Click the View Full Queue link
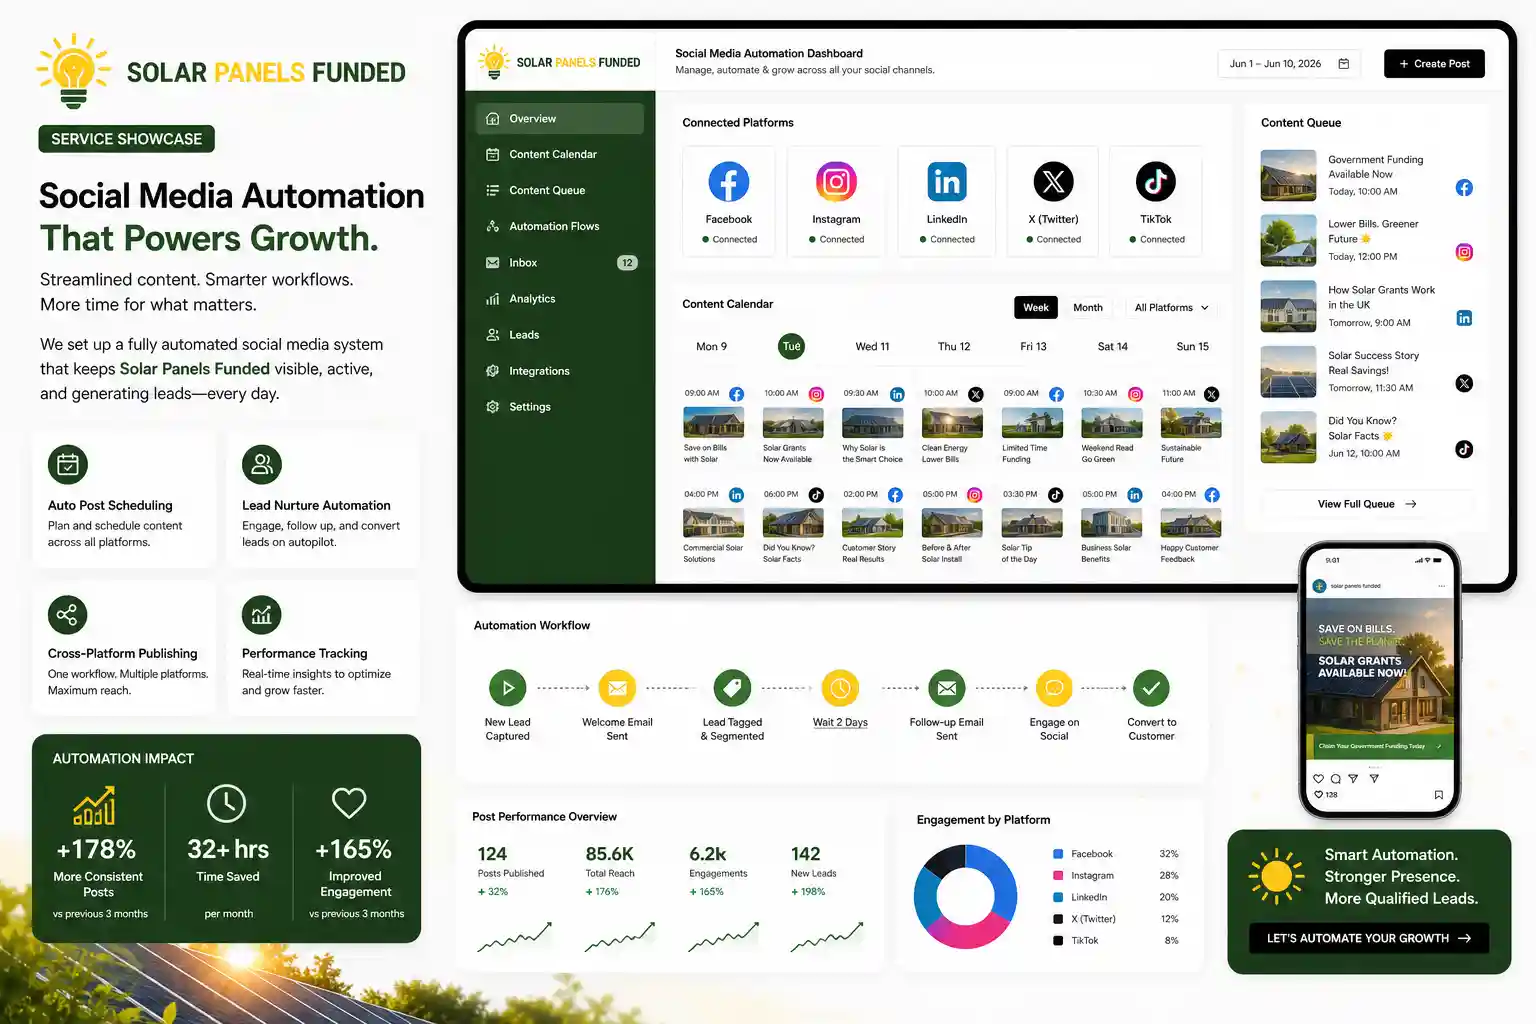Screen dimensions: 1536x1024 [x=1366, y=504]
